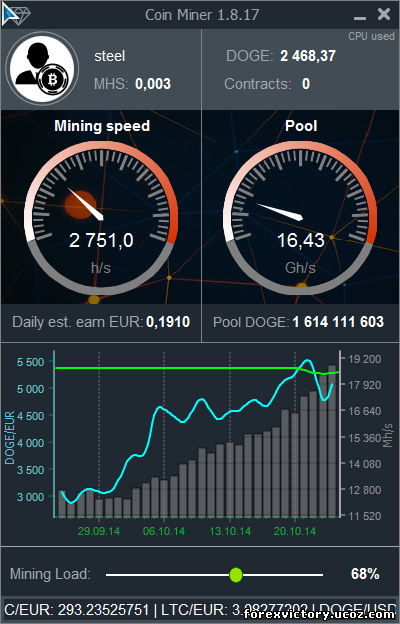Click the 'Pool' heading

(301, 126)
